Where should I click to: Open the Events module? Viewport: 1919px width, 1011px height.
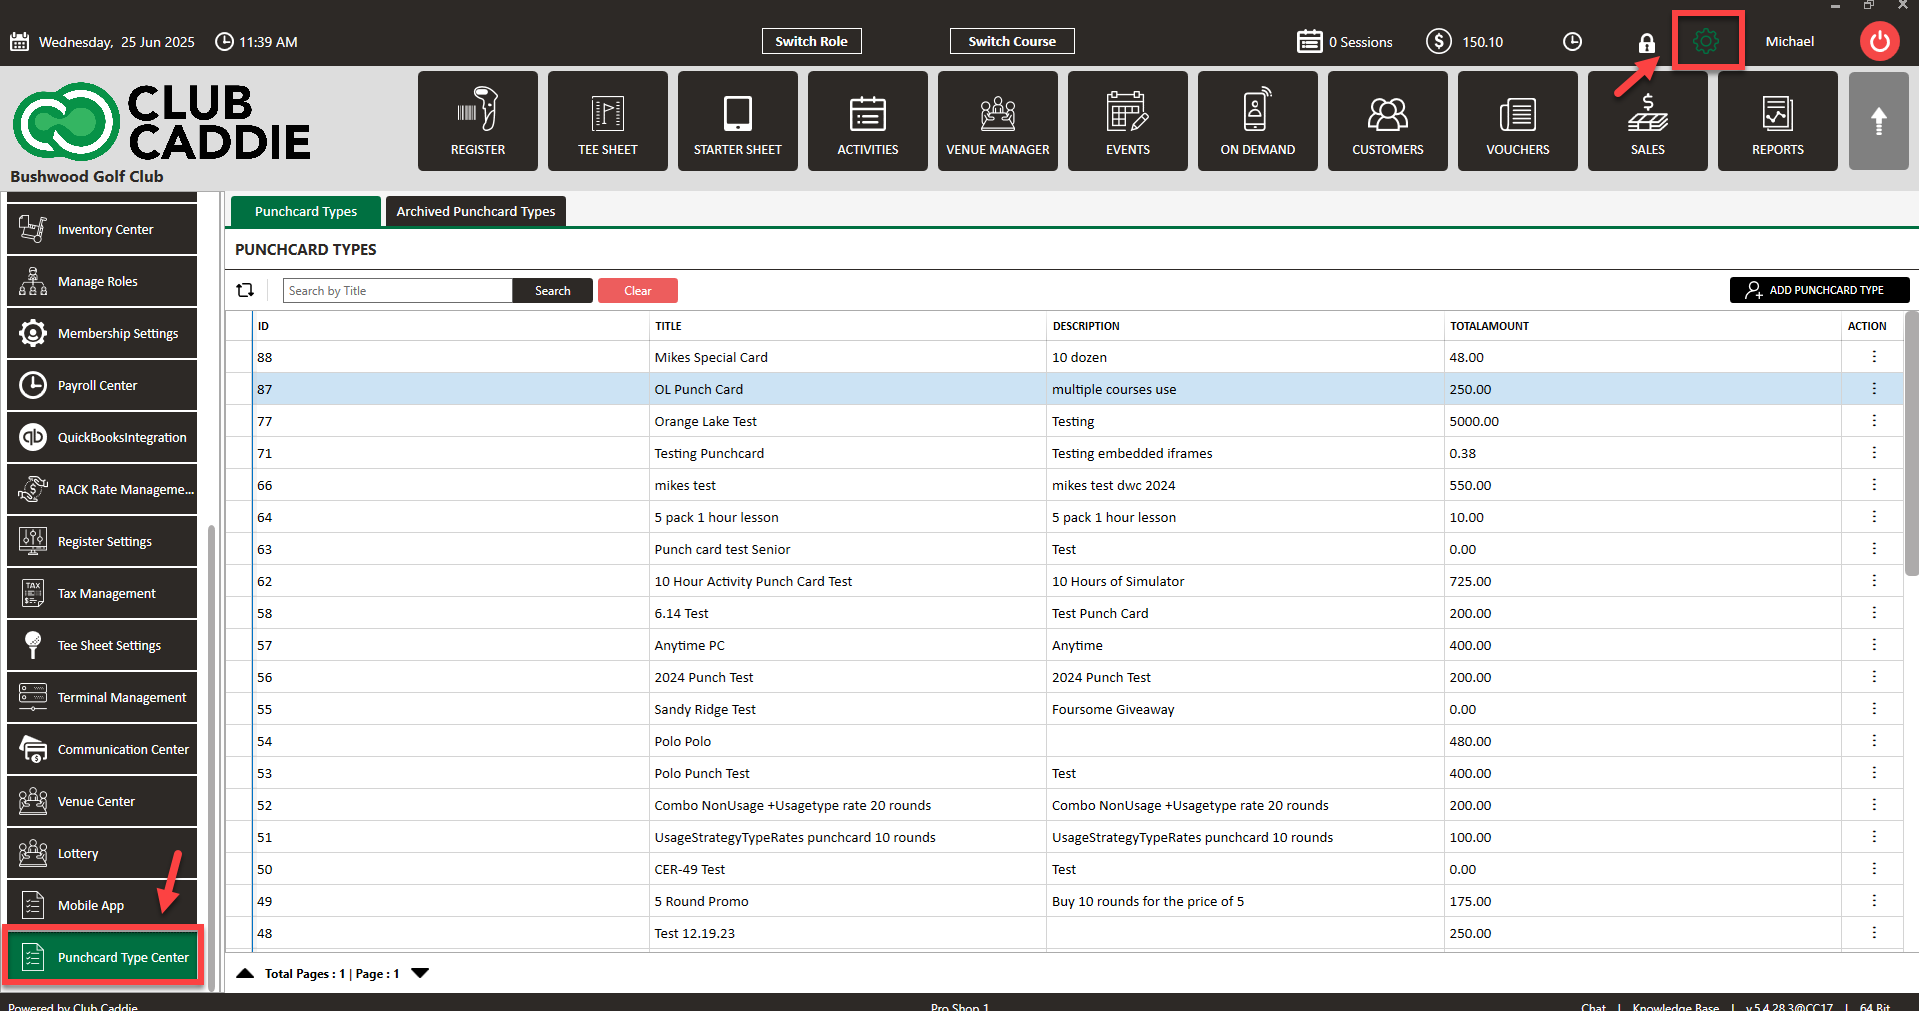(x=1128, y=121)
